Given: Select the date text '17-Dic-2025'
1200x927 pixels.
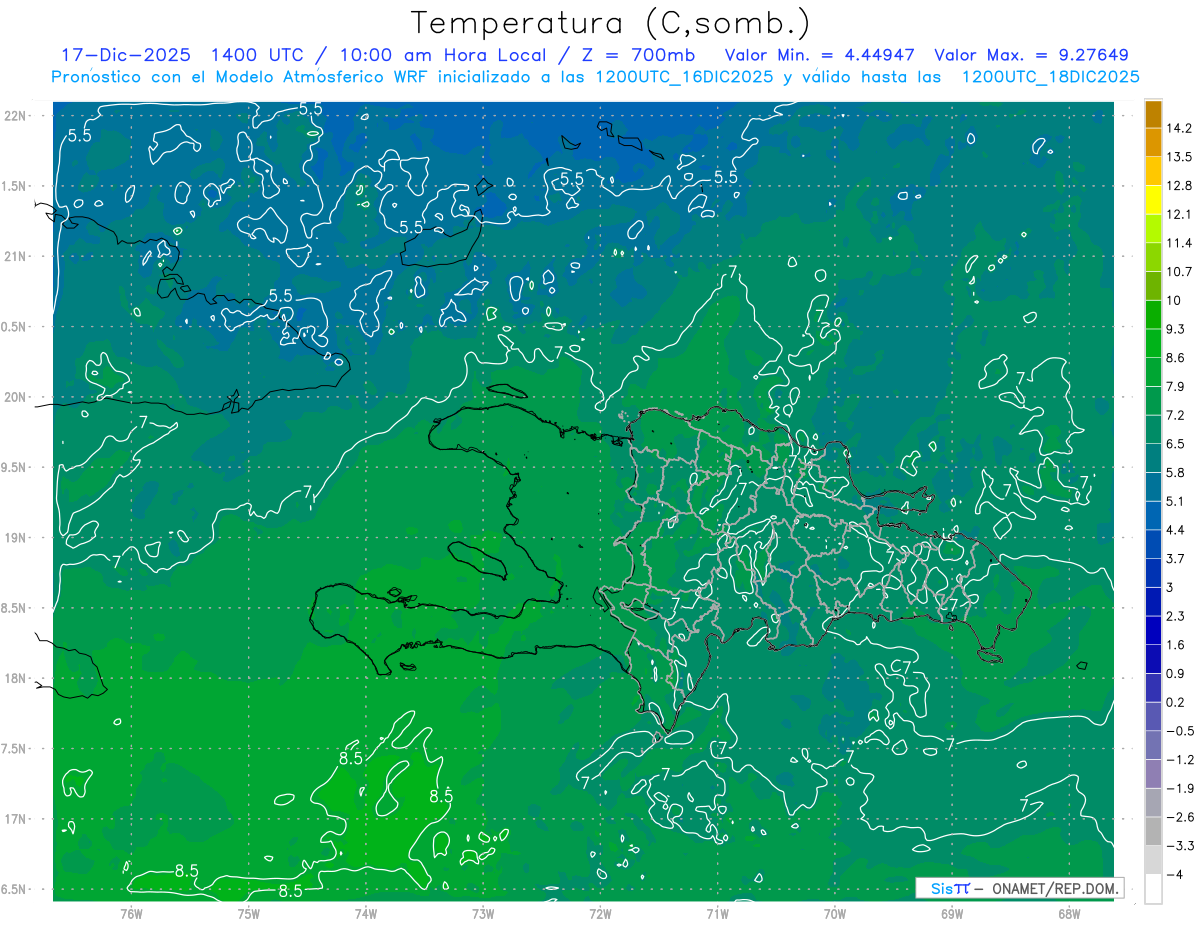Looking at the screenshot, I should (x=126, y=55).
